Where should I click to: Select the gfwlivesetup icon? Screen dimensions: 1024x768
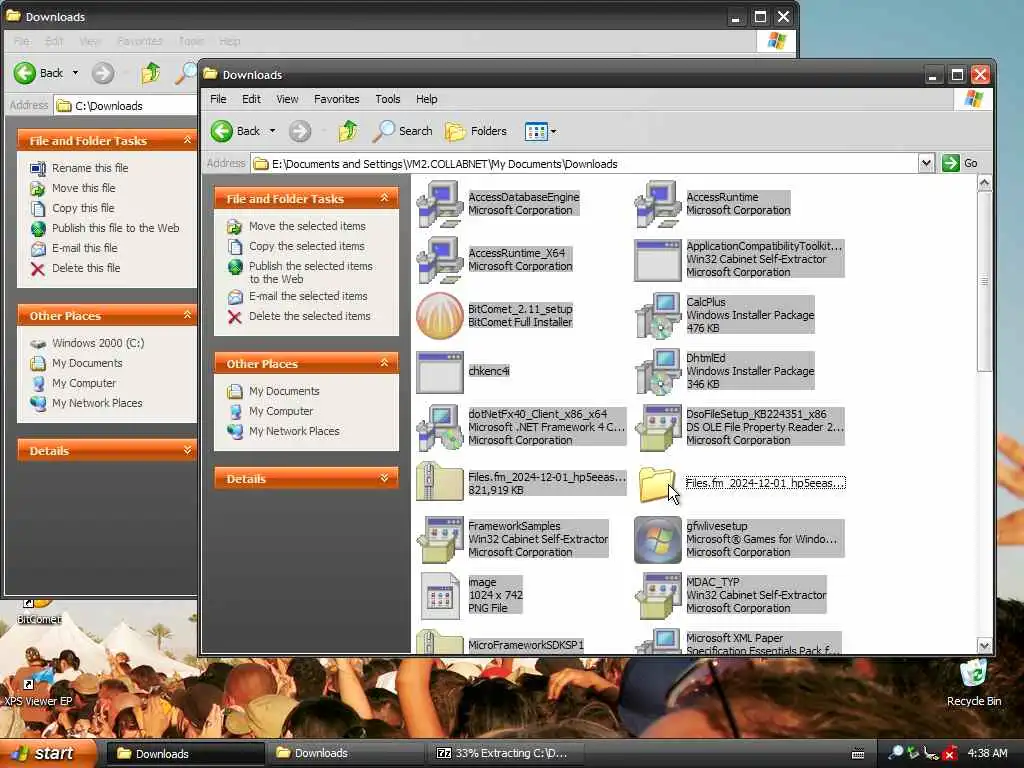pyautogui.click(x=658, y=539)
